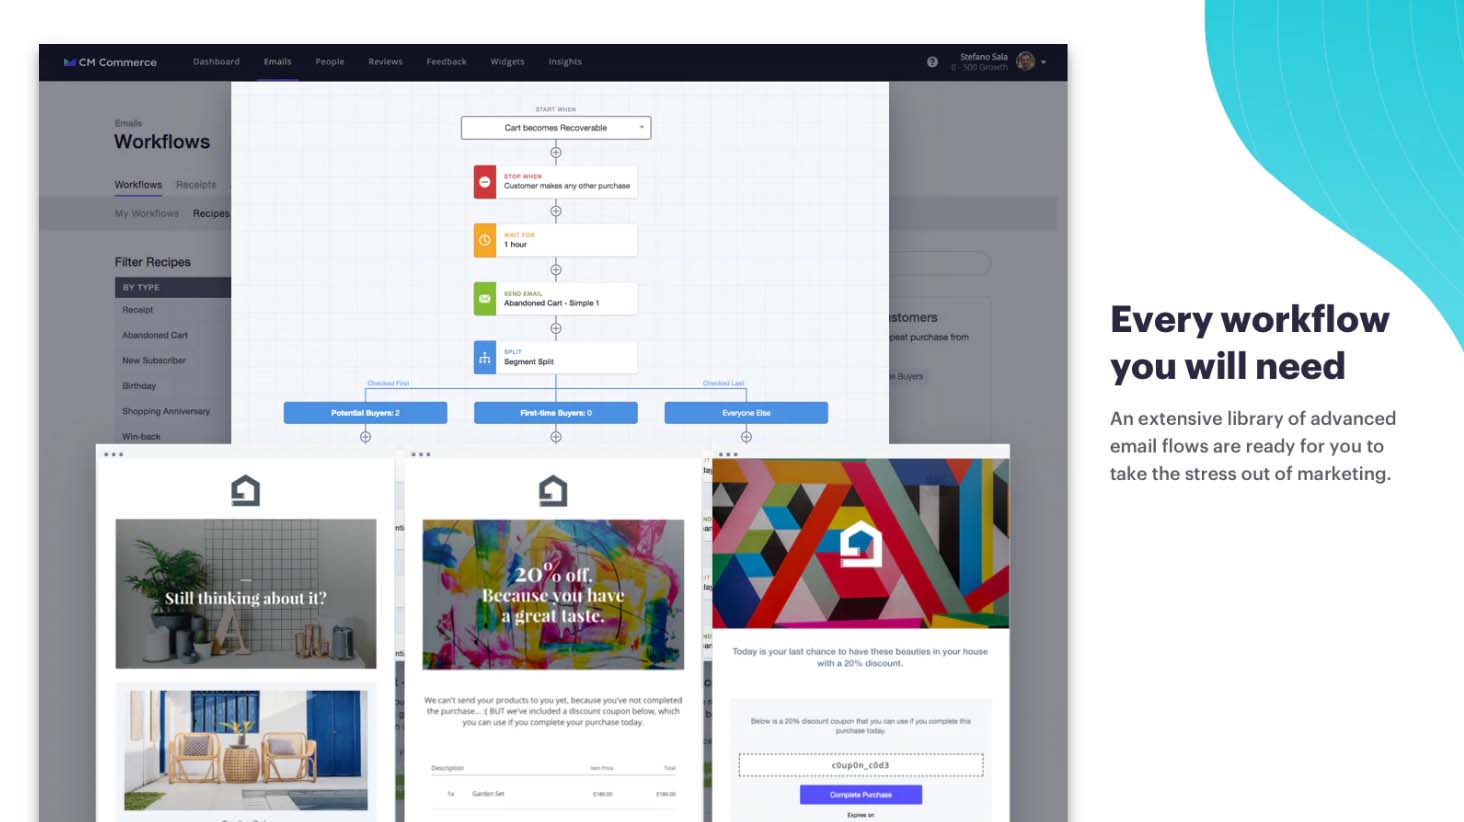Open the Feedback menu item

[x=446, y=62]
